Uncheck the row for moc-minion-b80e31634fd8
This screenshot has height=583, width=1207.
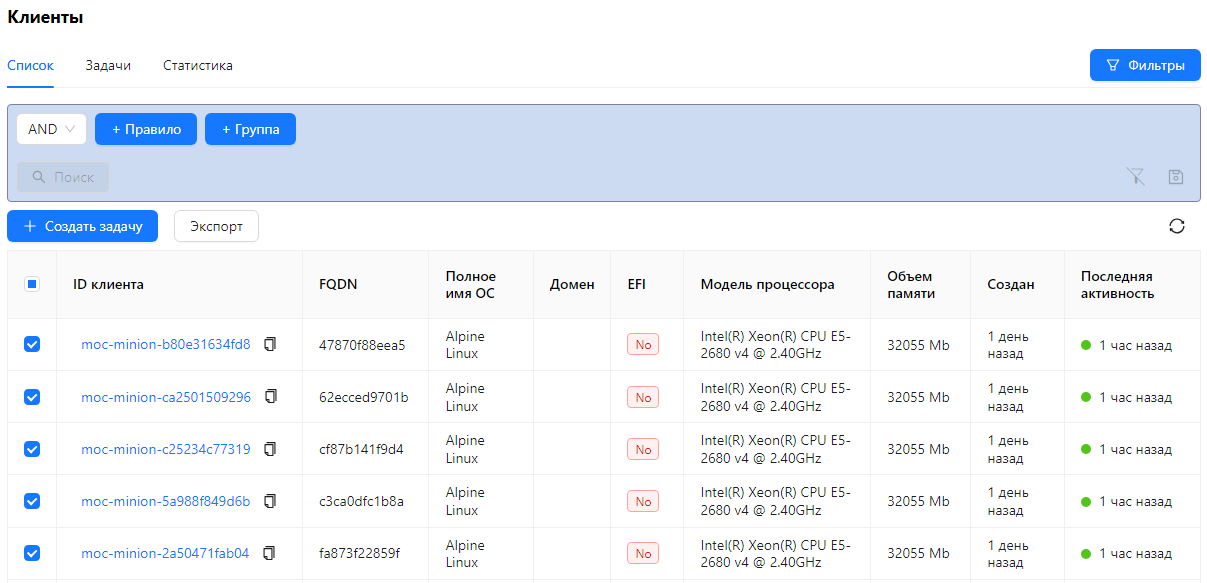click(x=32, y=345)
